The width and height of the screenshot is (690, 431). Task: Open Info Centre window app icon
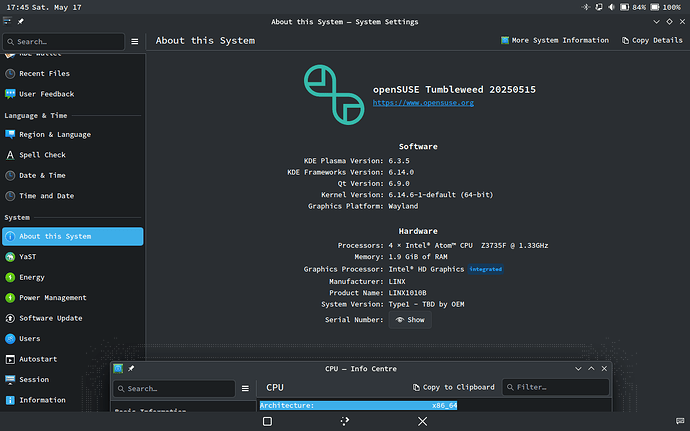(118, 368)
